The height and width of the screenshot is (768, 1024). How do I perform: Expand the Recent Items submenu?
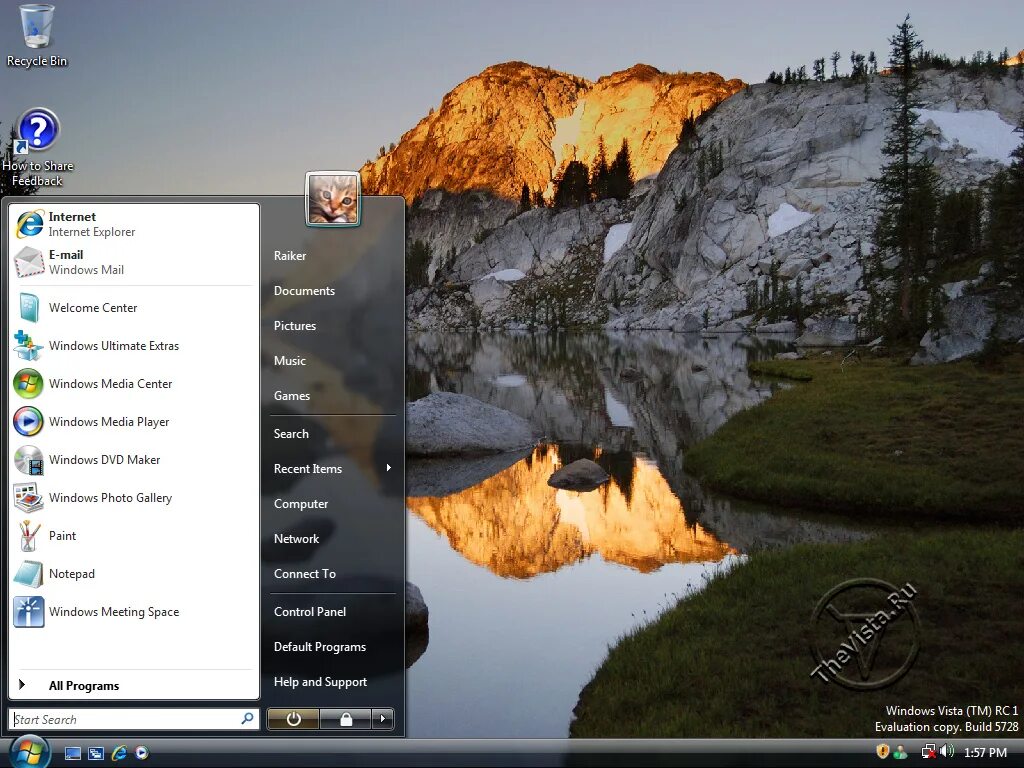[x=332, y=468]
